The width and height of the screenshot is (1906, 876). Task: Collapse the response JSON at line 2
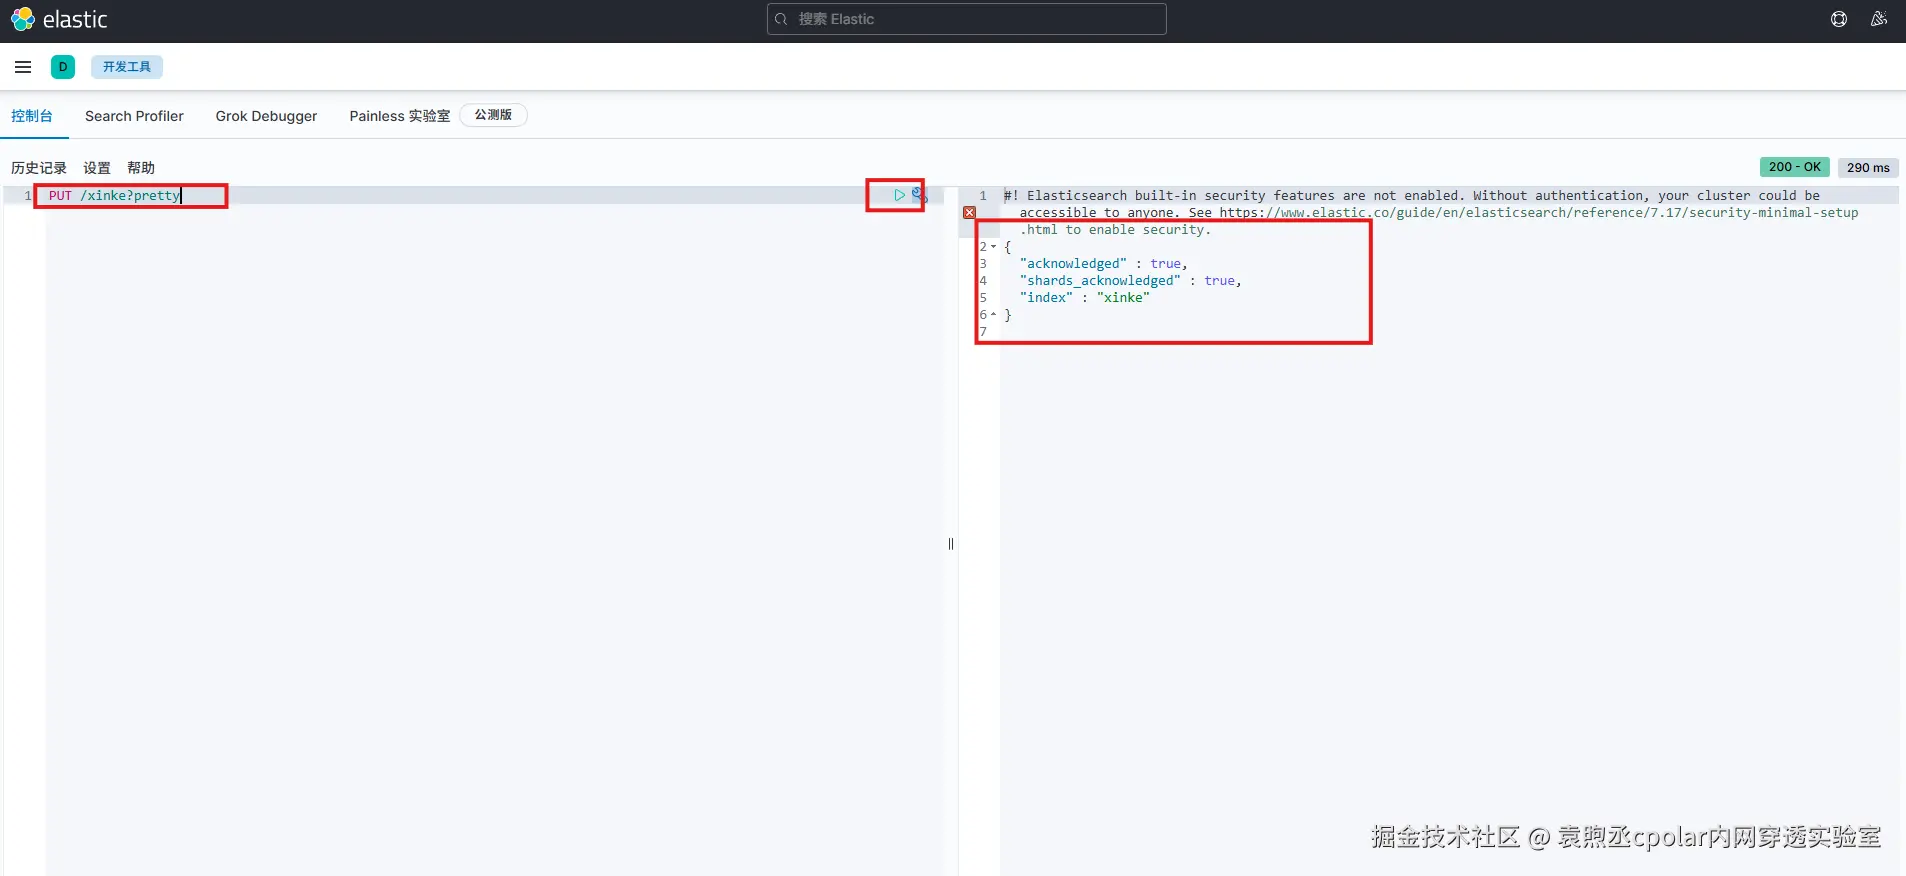tap(993, 247)
